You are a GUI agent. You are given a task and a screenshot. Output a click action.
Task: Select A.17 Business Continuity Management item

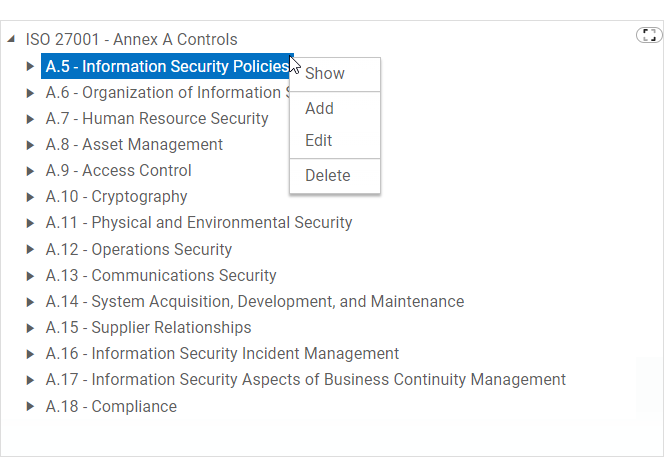click(305, 379)
